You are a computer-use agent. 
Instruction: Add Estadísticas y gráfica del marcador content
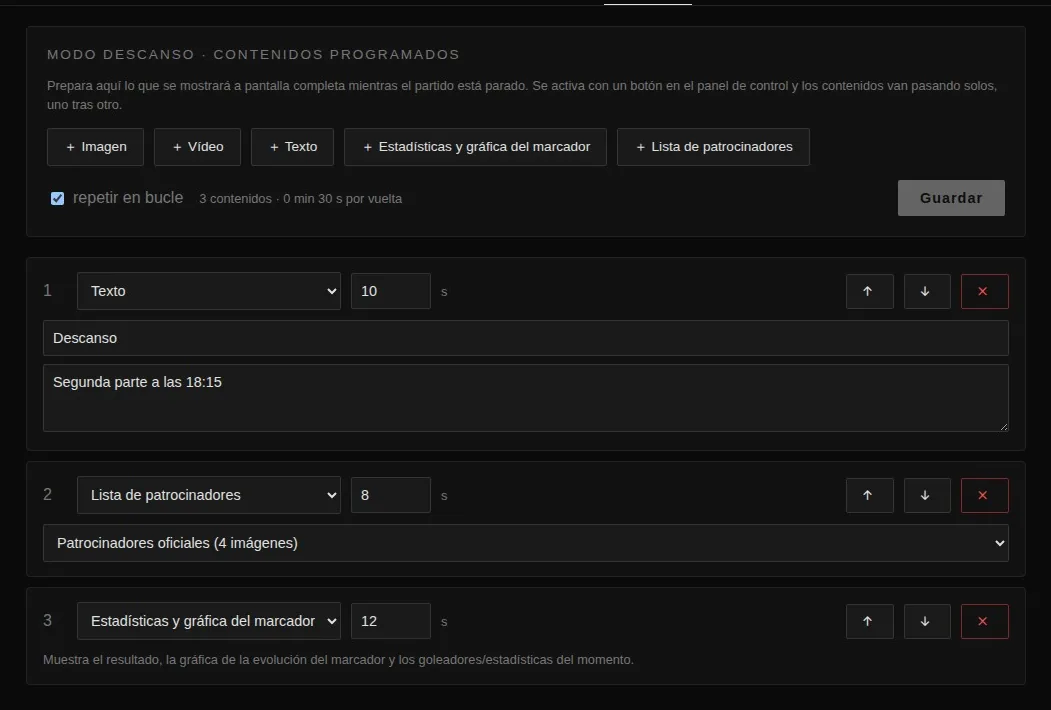[x=475, y=147]
